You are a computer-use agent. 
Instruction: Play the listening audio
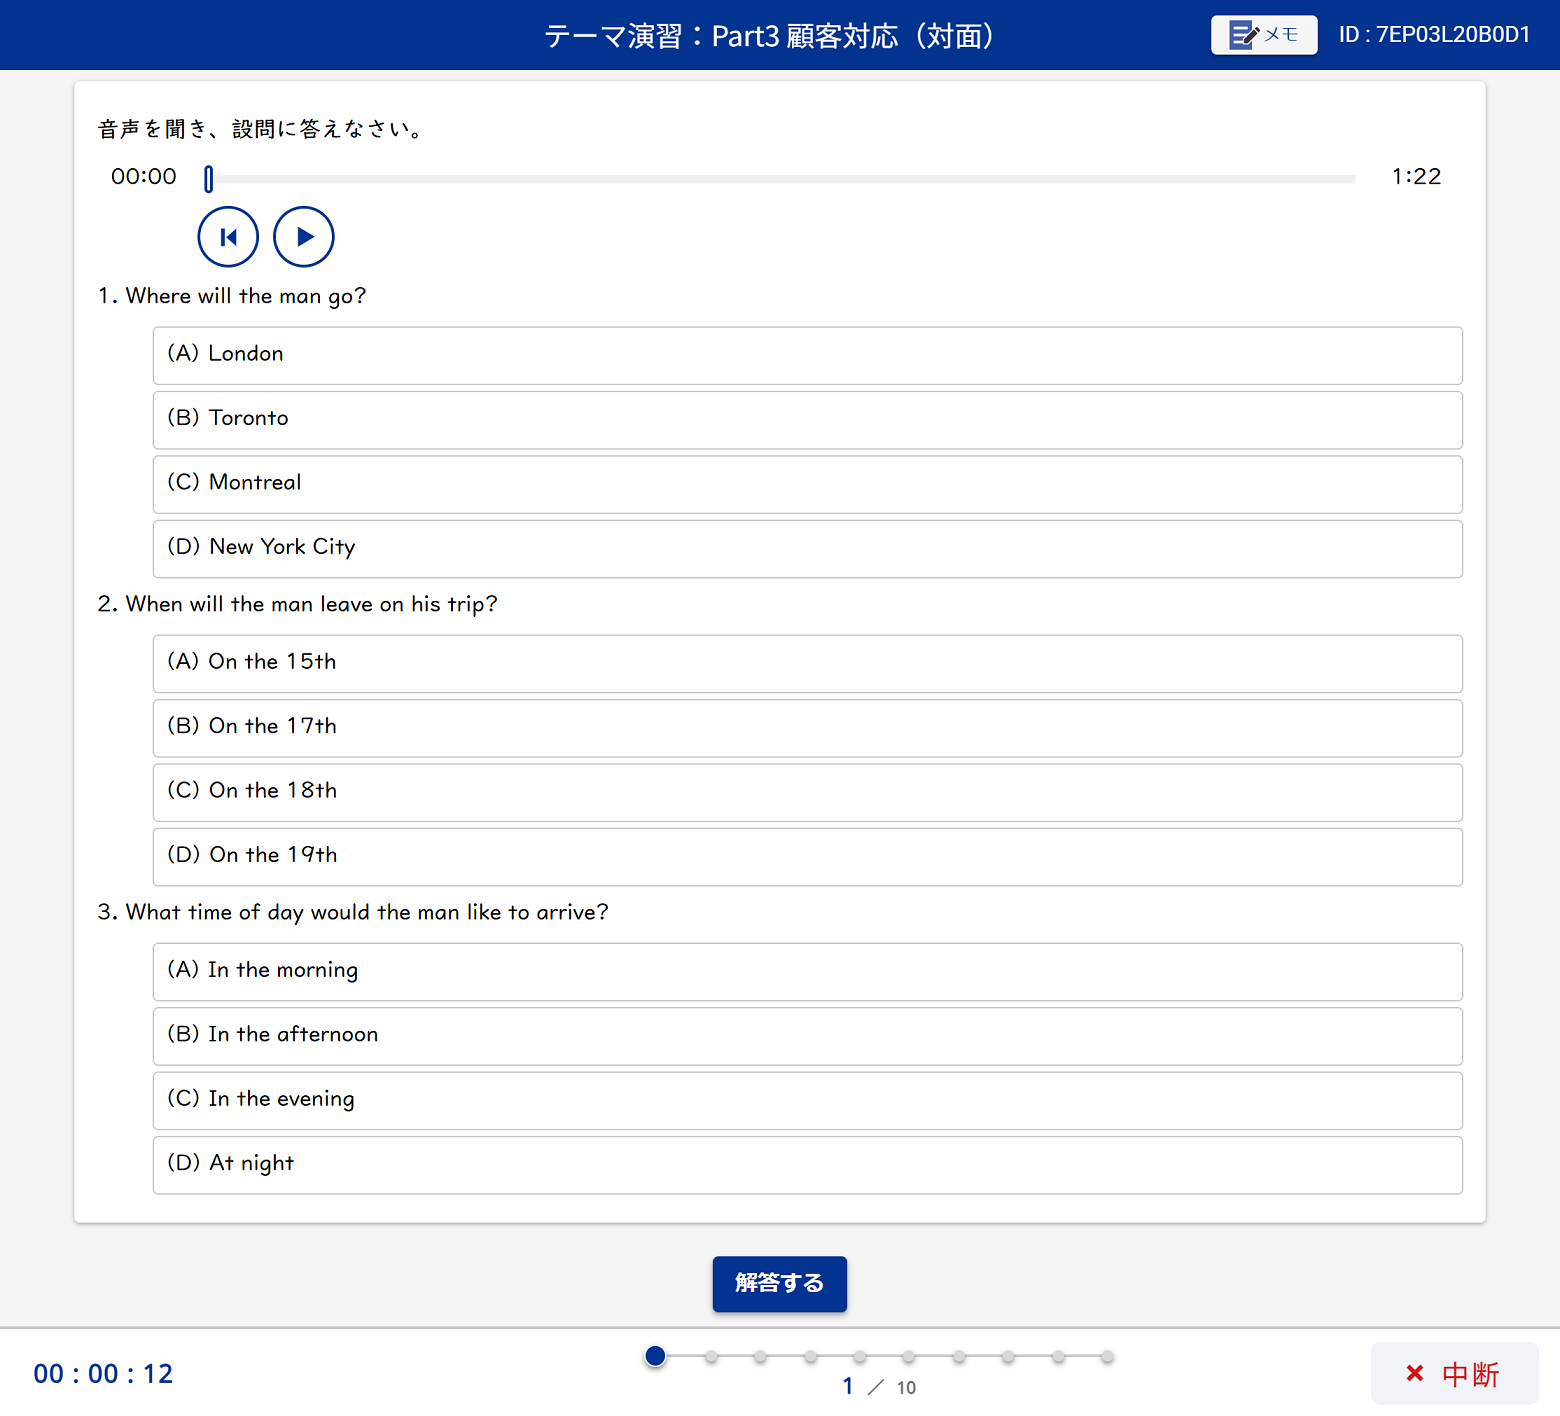[304, 237]
